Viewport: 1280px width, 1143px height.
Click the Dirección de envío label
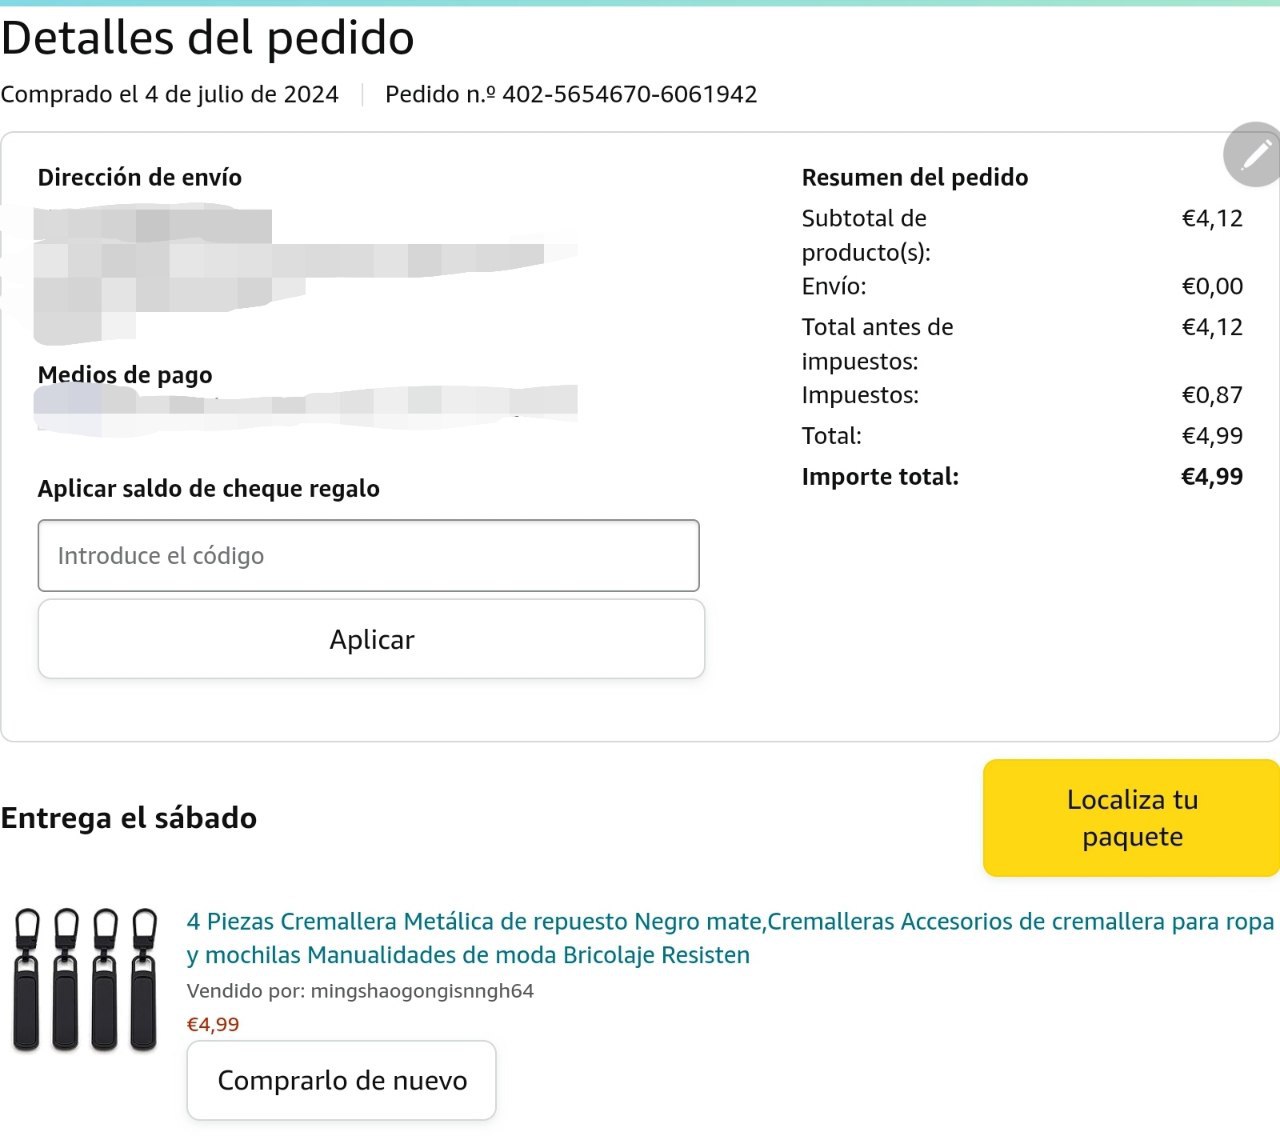[x=140, y=177]
